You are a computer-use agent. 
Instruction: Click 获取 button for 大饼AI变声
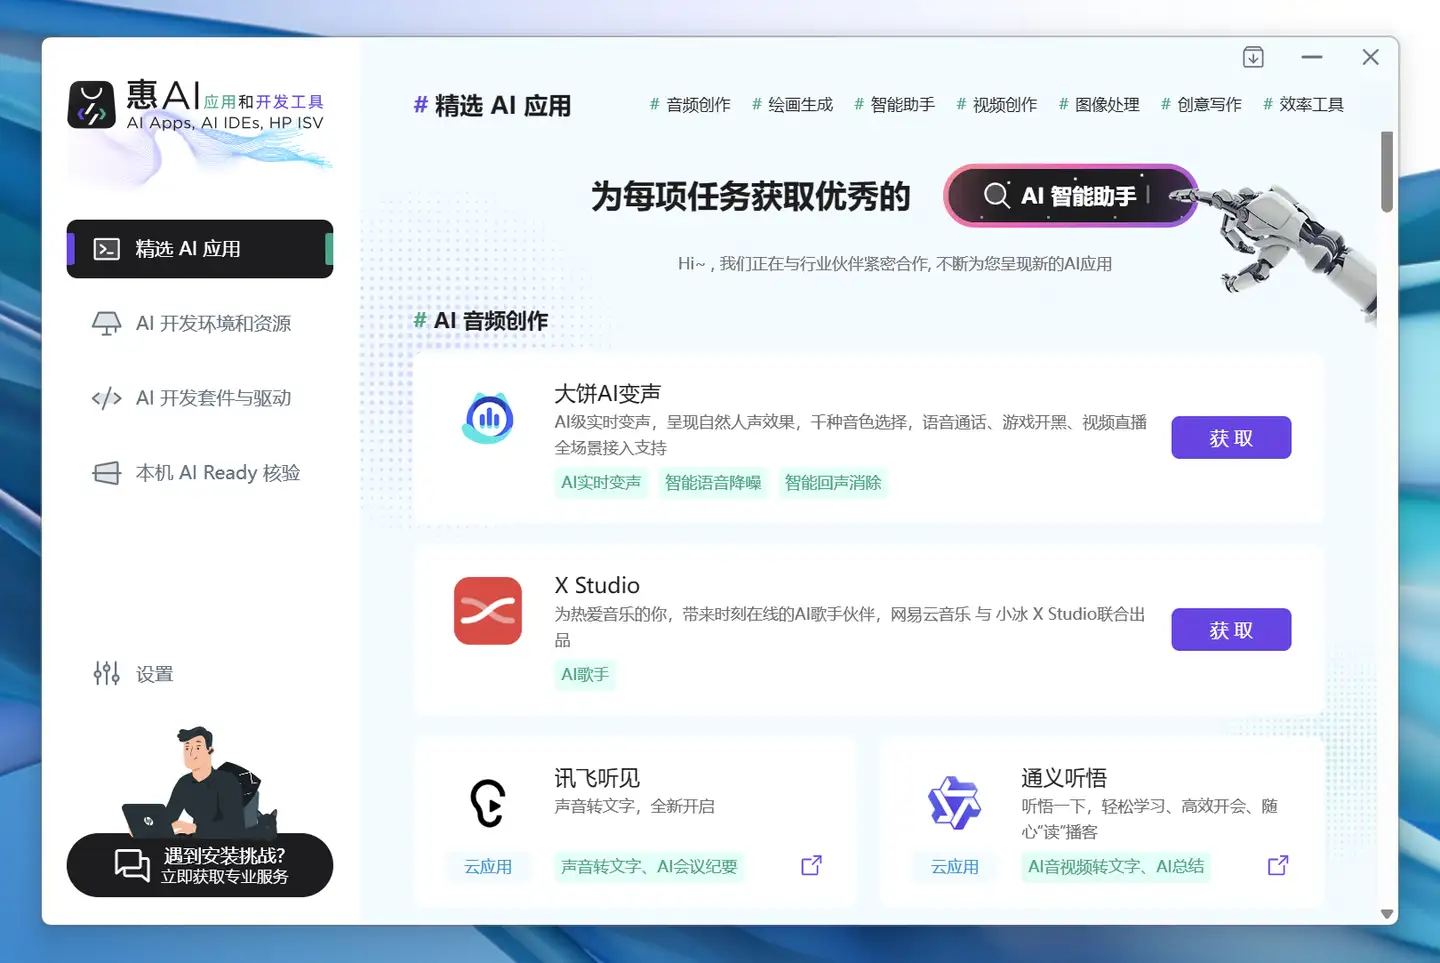1231,438
